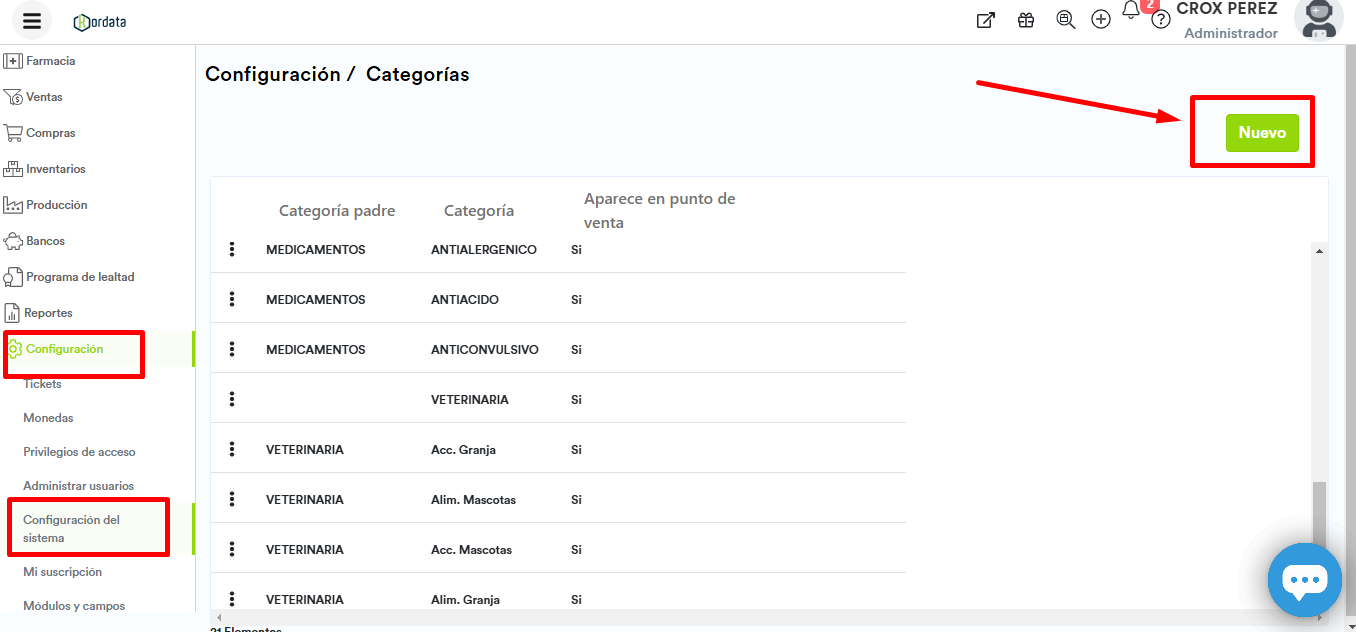Open the gift icon in header
The height and width of the screenshot is (632, 1356).
point(1026,20)
